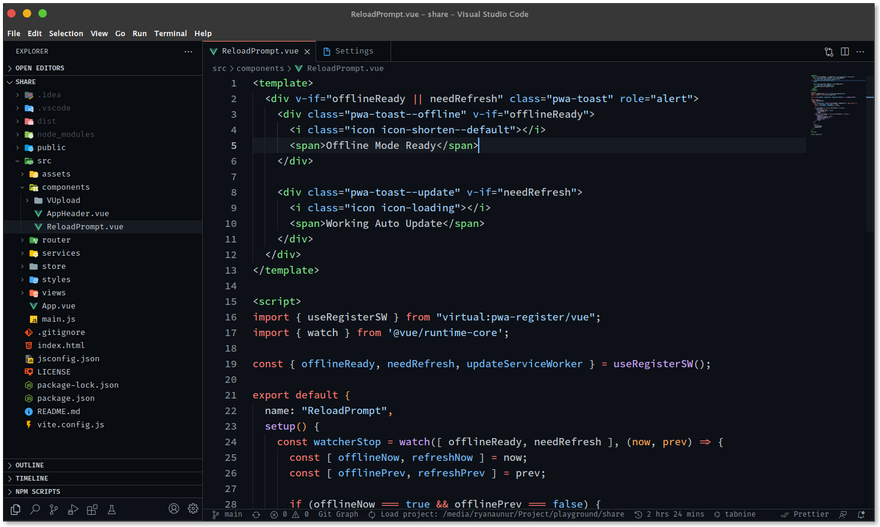The image size is (880, 527).
Task: Open the Search view in activity bar
Action: [x=35, y=509]
